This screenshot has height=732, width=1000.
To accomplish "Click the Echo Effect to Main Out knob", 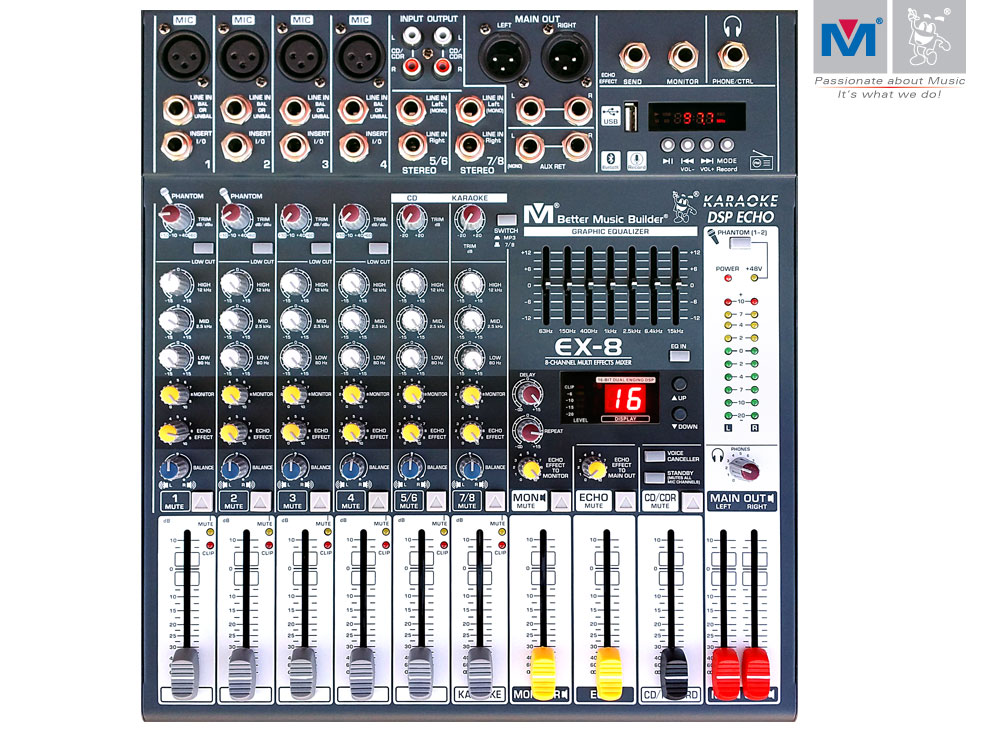I will (x=596, y=469).
